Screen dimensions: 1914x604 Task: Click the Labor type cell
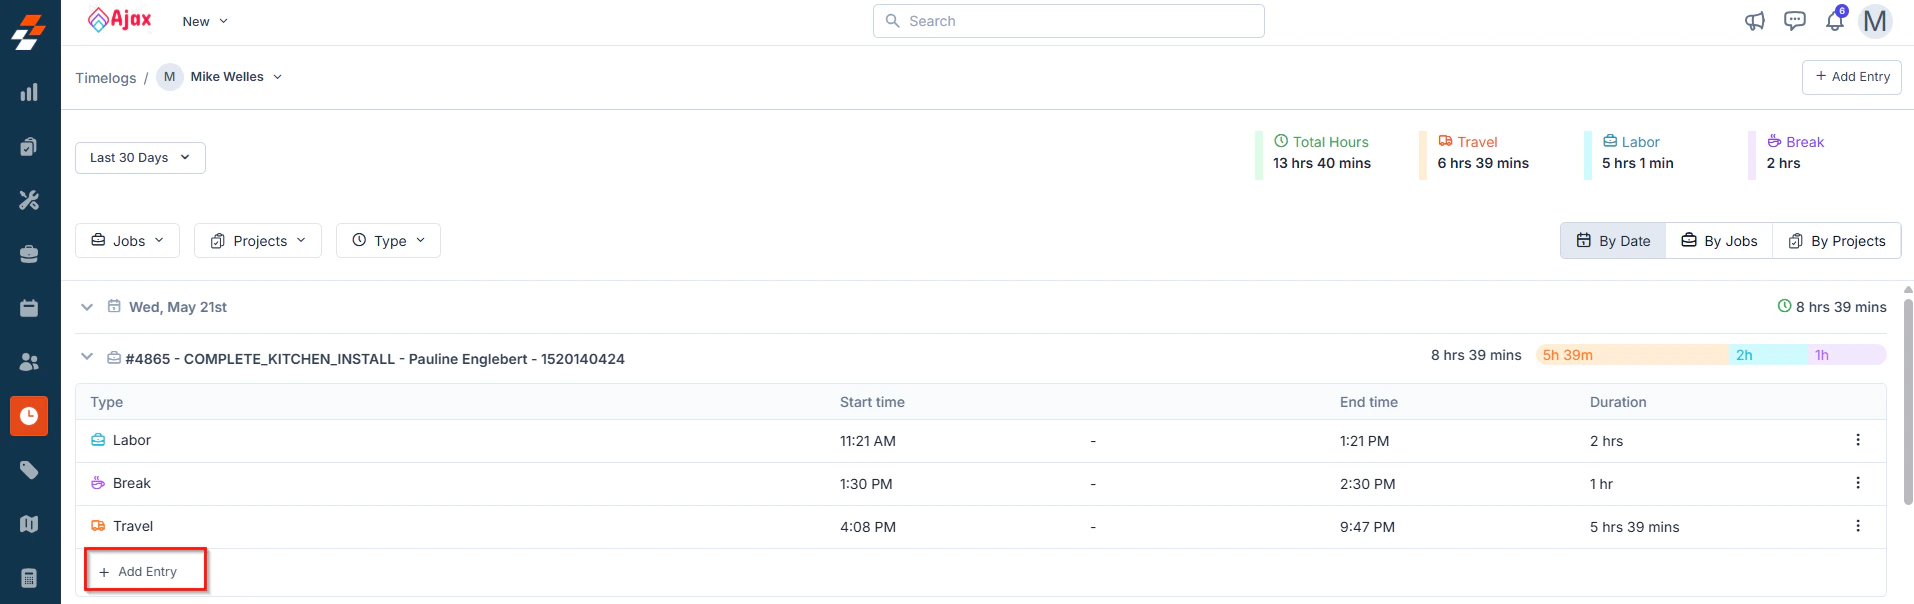coord(121,440)
